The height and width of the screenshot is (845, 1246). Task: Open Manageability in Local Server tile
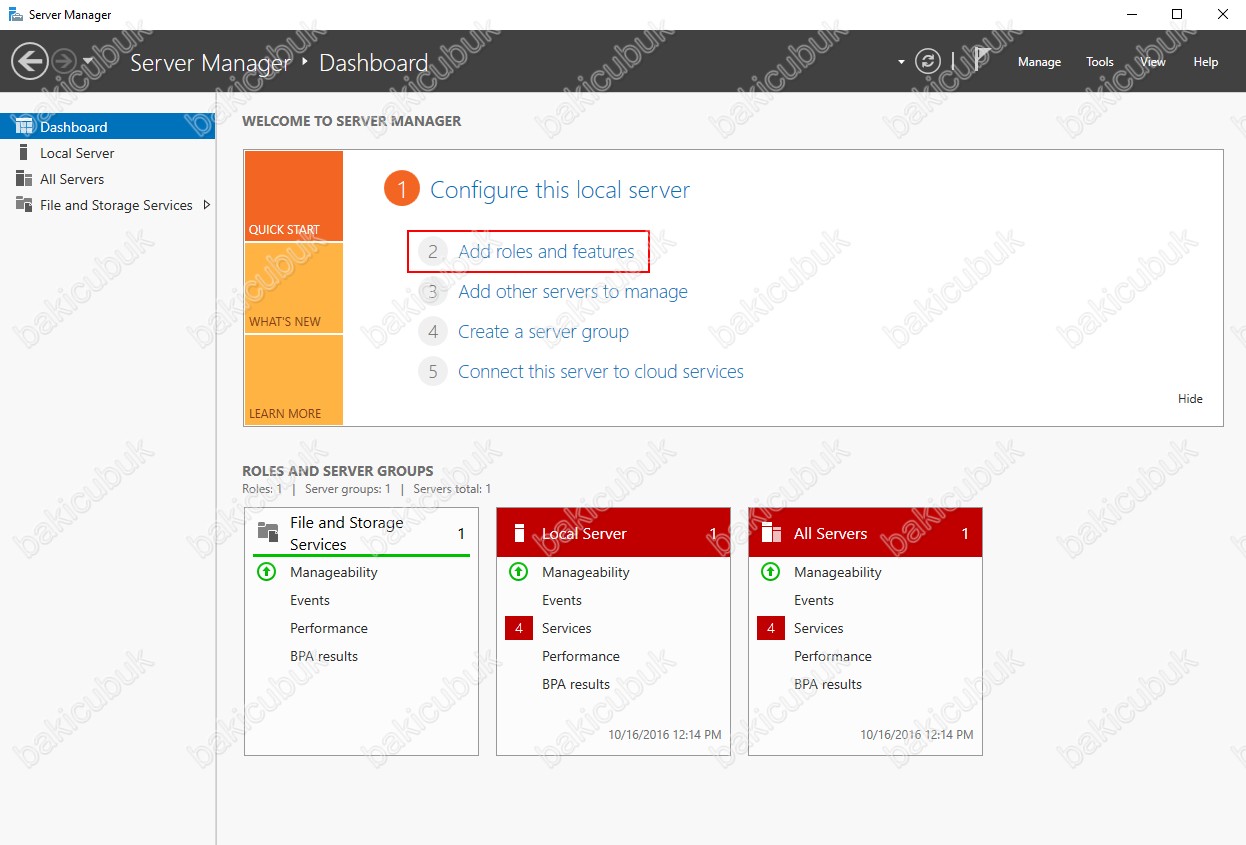586,572
